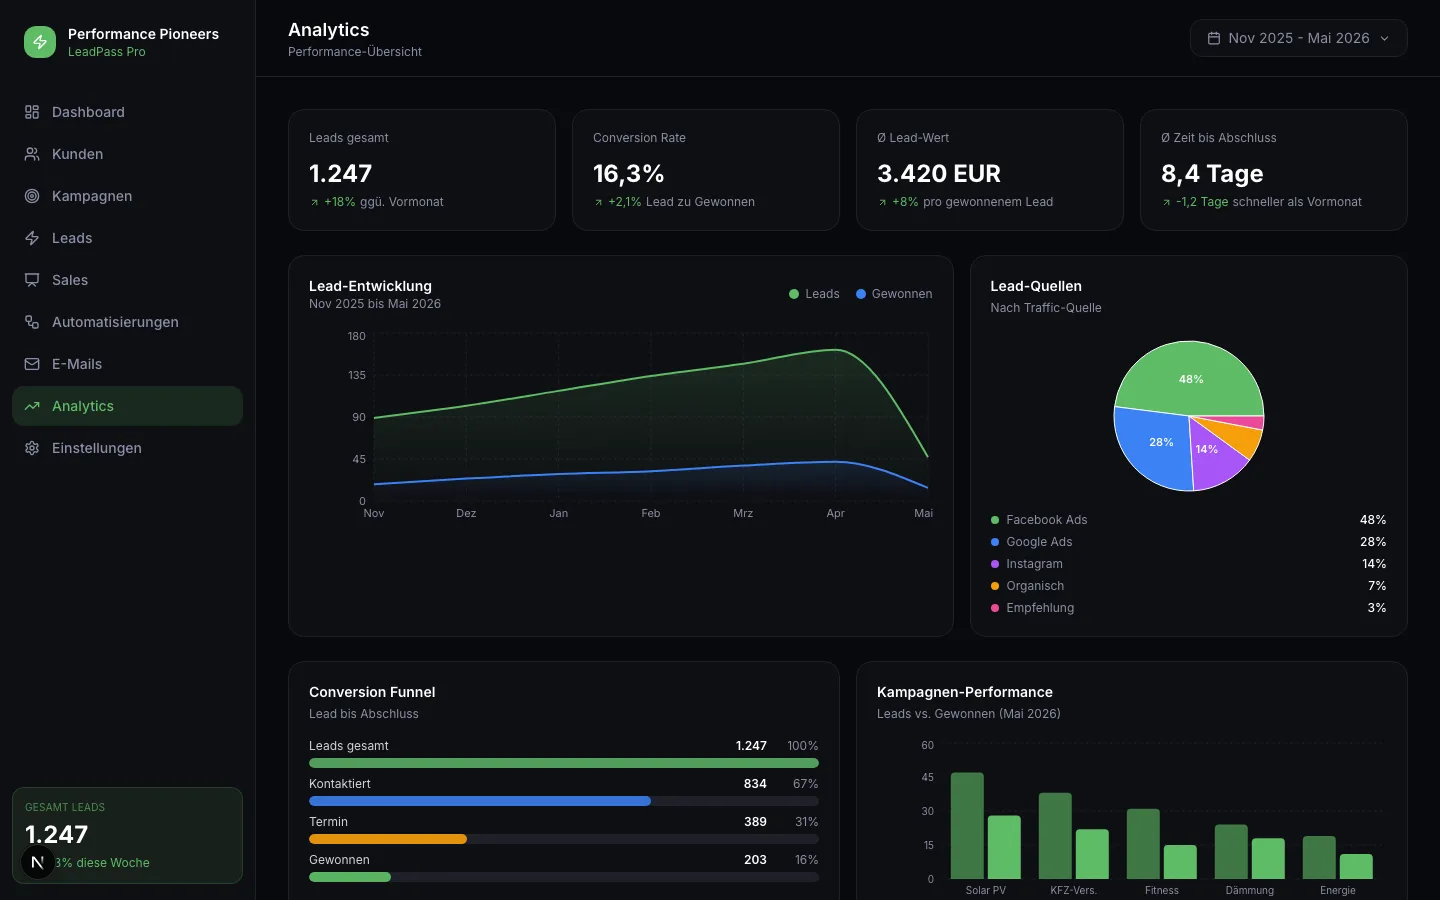Click the 834 Kontaktiert value
Image resolution: width=1440 pixels, height=900 pixels.
tap(755, 784)
